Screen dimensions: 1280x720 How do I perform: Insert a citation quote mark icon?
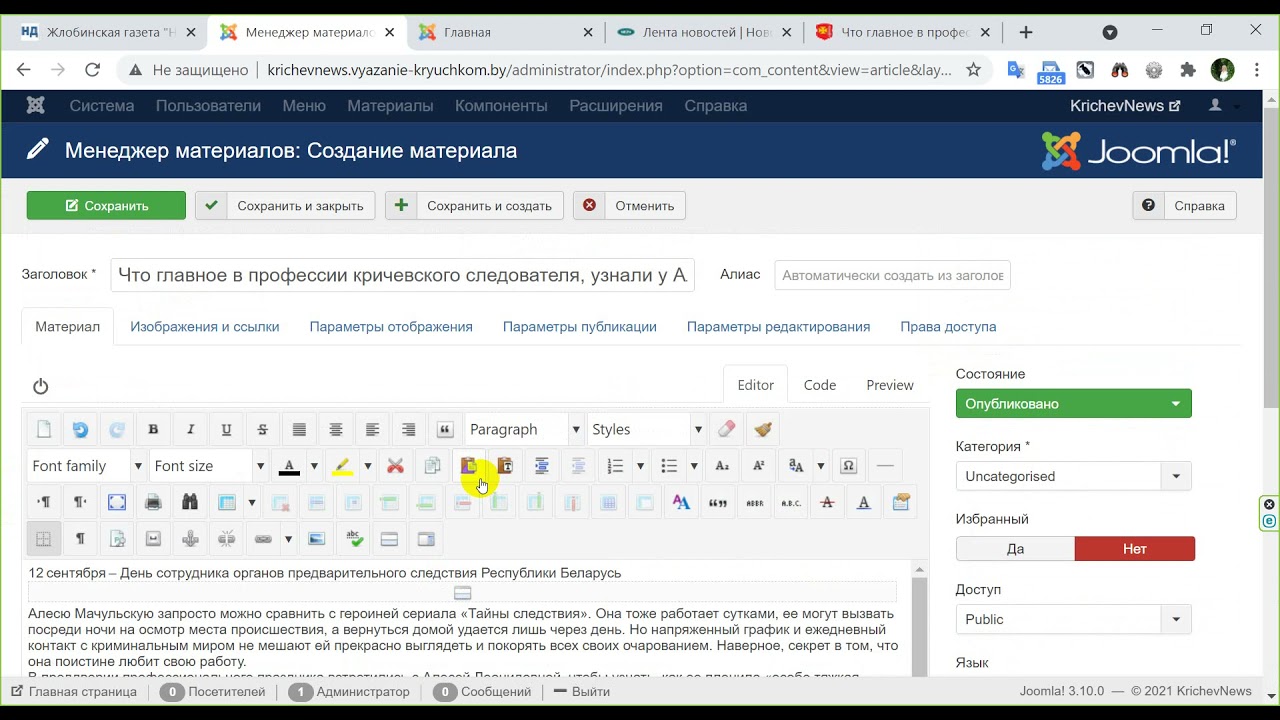(718, 502)
